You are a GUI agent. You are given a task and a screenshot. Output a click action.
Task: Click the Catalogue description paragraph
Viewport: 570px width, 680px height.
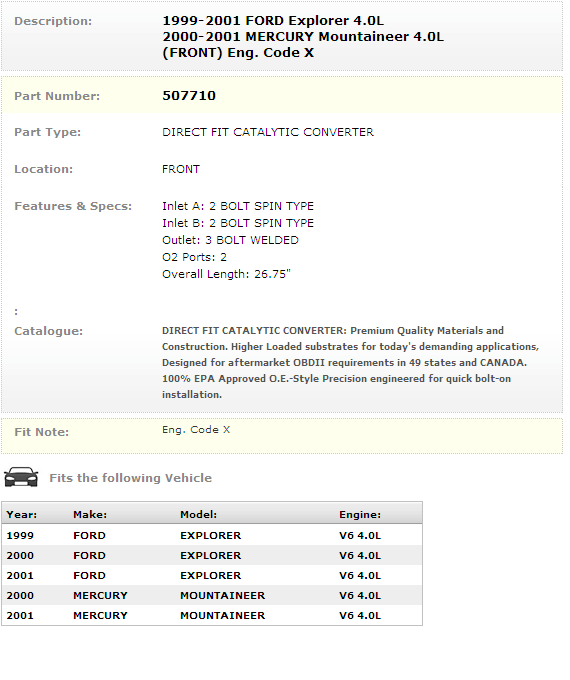coord(351,362)
